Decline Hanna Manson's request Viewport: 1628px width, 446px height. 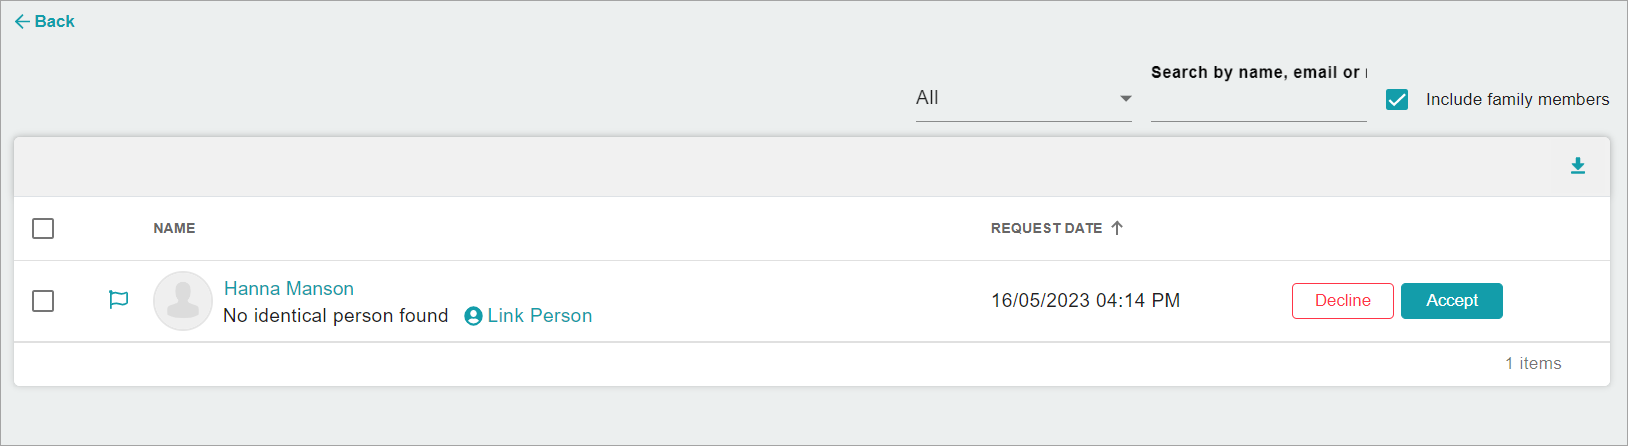tap(1343, 301)
